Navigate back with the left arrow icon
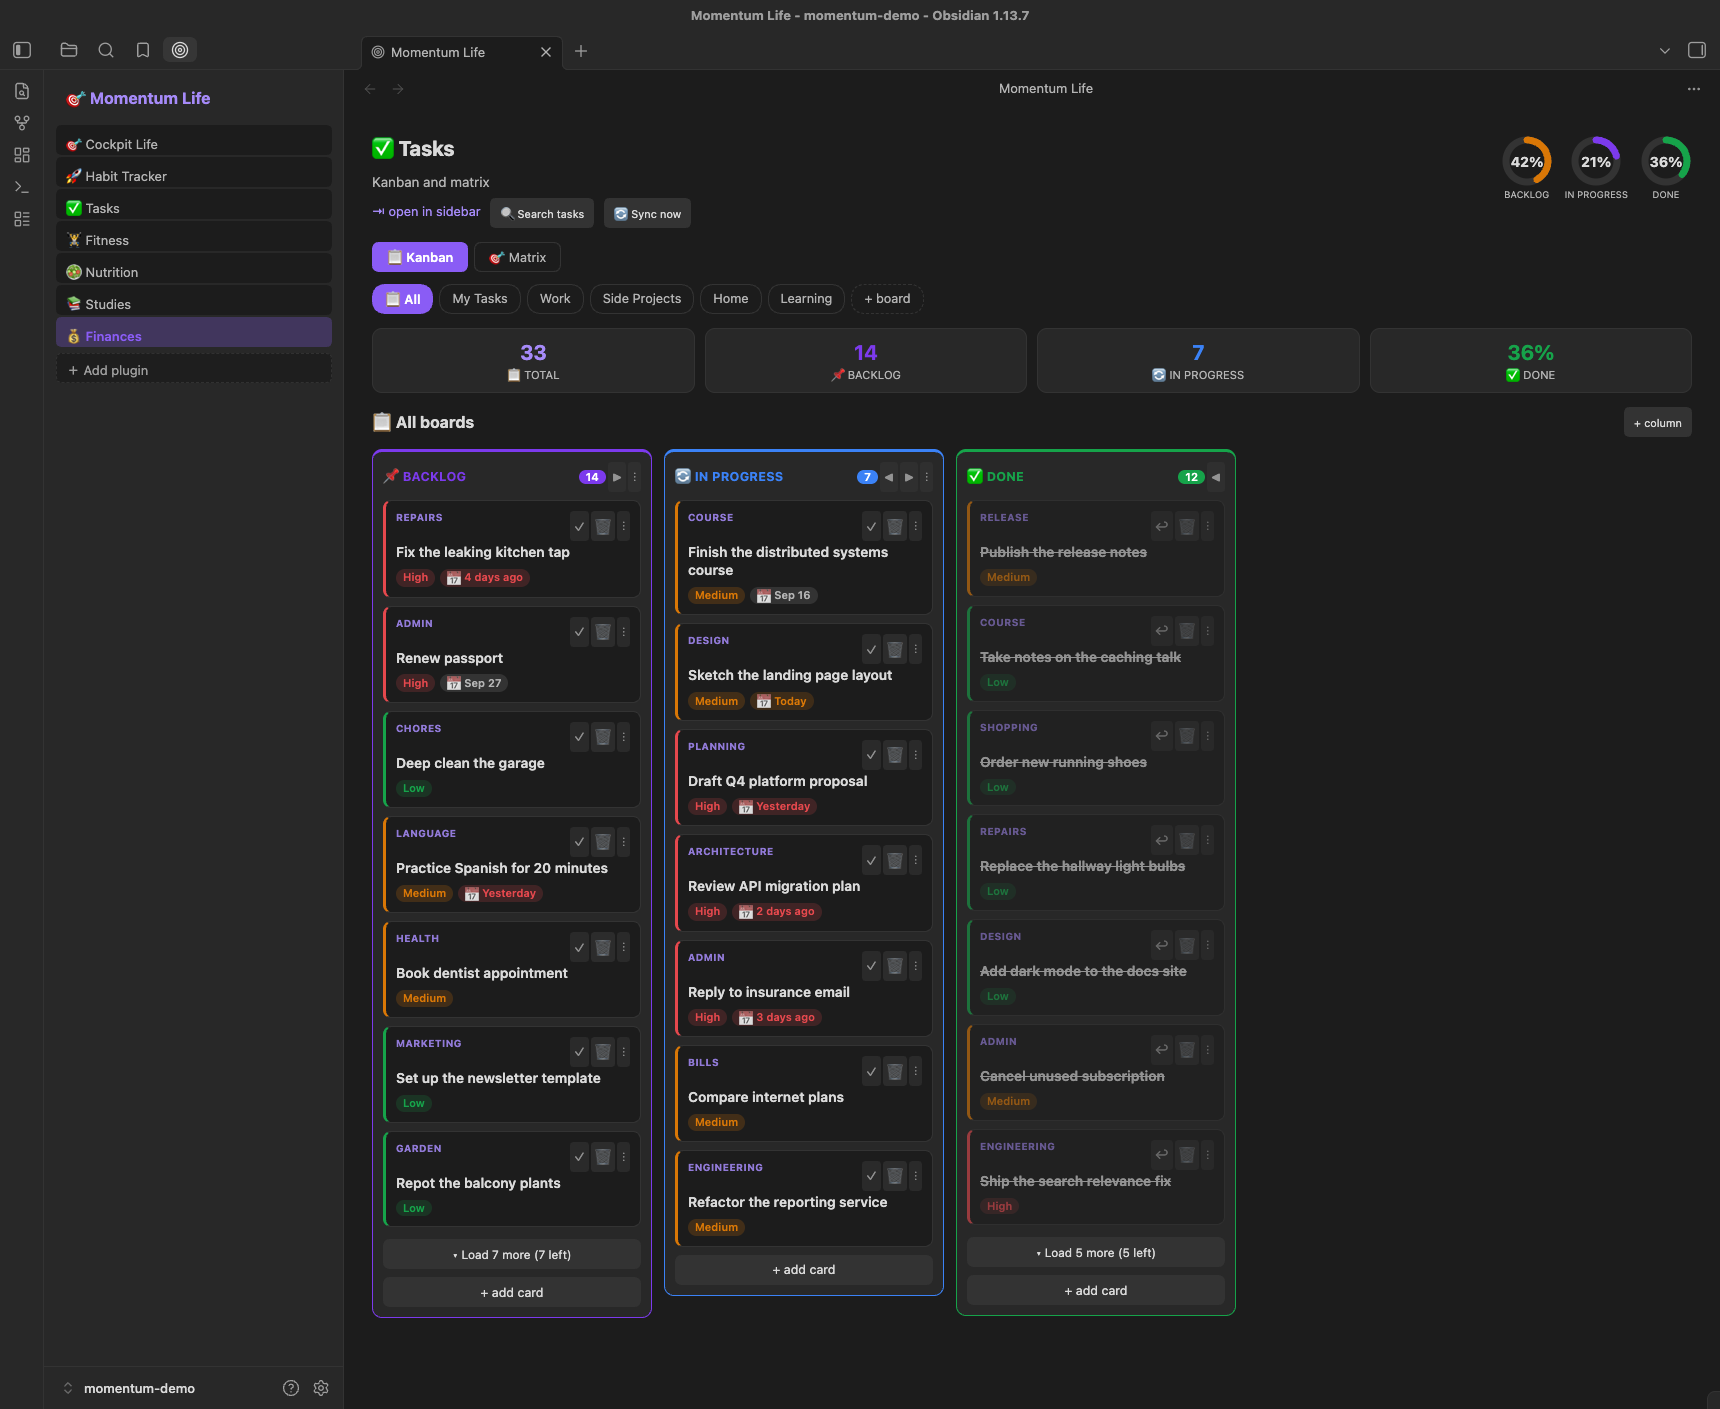This screenshot has height=1409, width=1720. (x=370, y=89)
